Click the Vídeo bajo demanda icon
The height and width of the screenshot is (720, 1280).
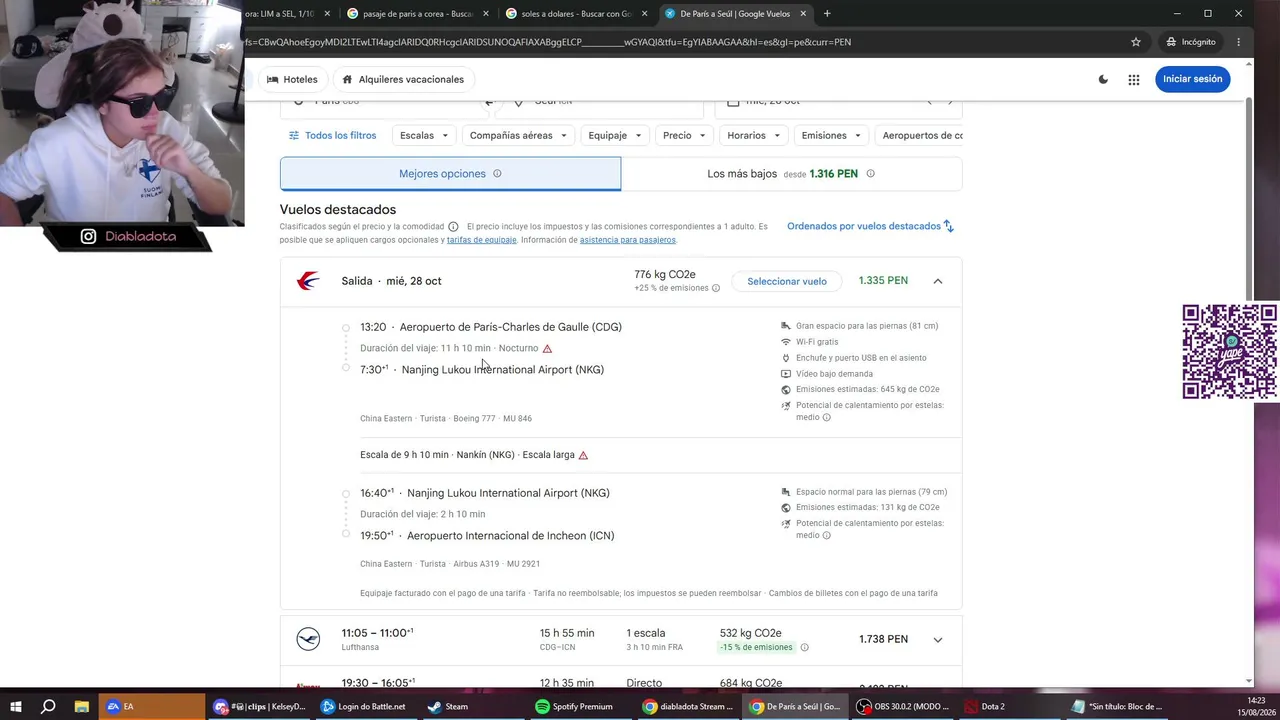pos(786,374)
